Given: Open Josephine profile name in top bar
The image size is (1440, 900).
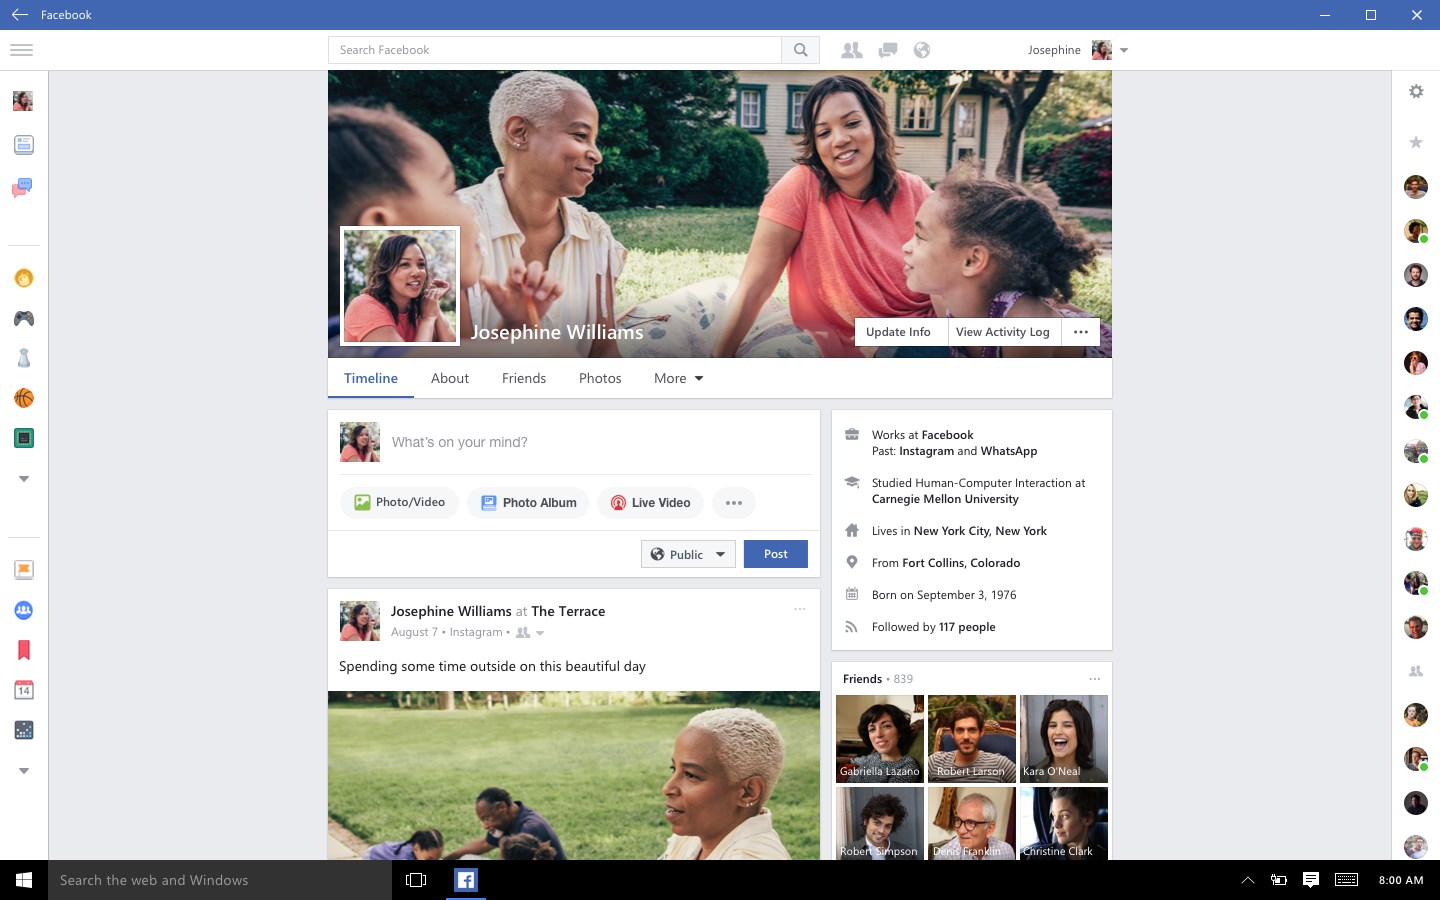Looking at the screenshot, I should pyautogui.click(x=1054, y=50).
